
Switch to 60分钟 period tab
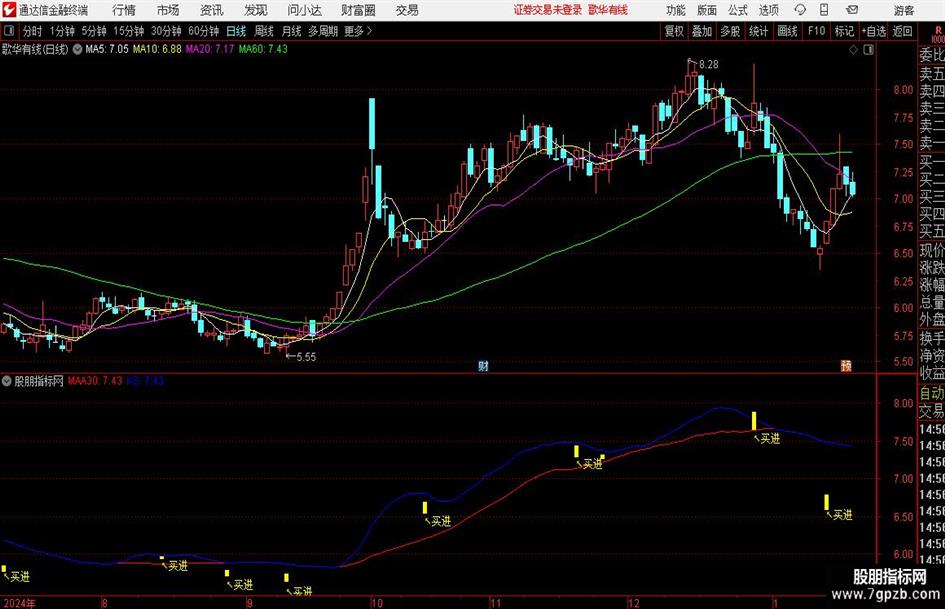pyautogui.click(x=203, y=31)
